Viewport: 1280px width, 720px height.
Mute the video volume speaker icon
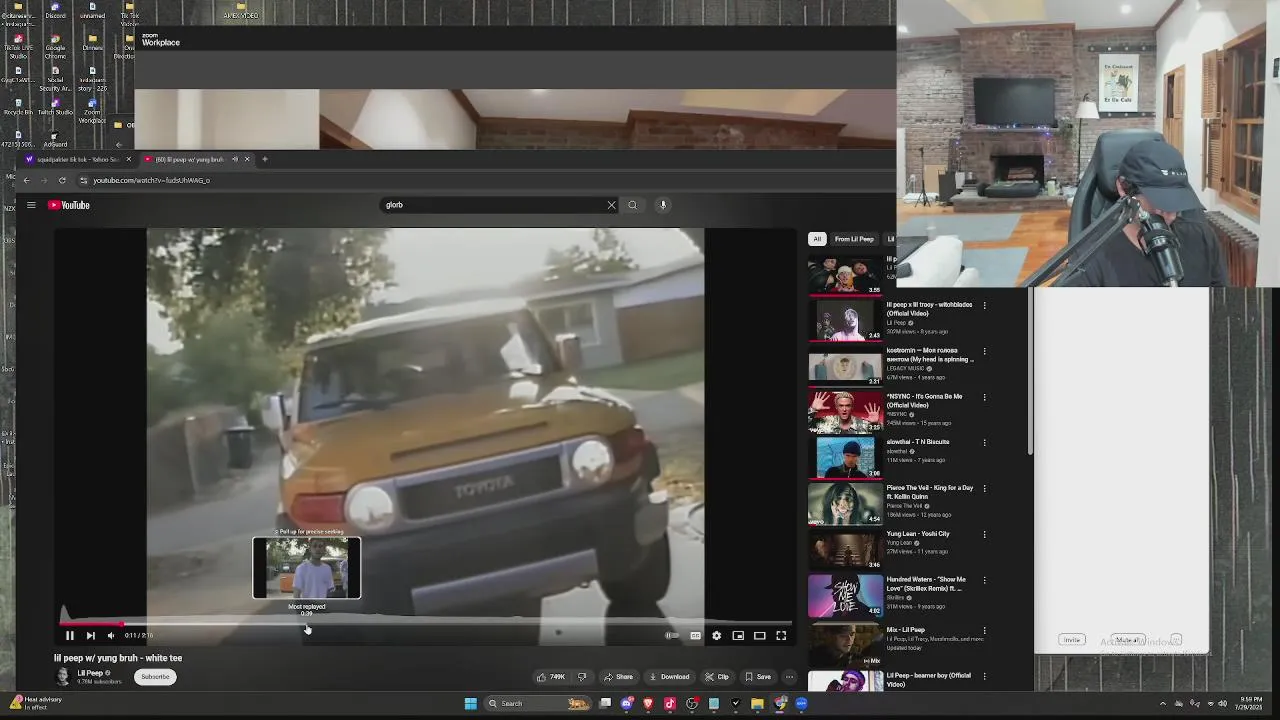[x=111, y=635]
